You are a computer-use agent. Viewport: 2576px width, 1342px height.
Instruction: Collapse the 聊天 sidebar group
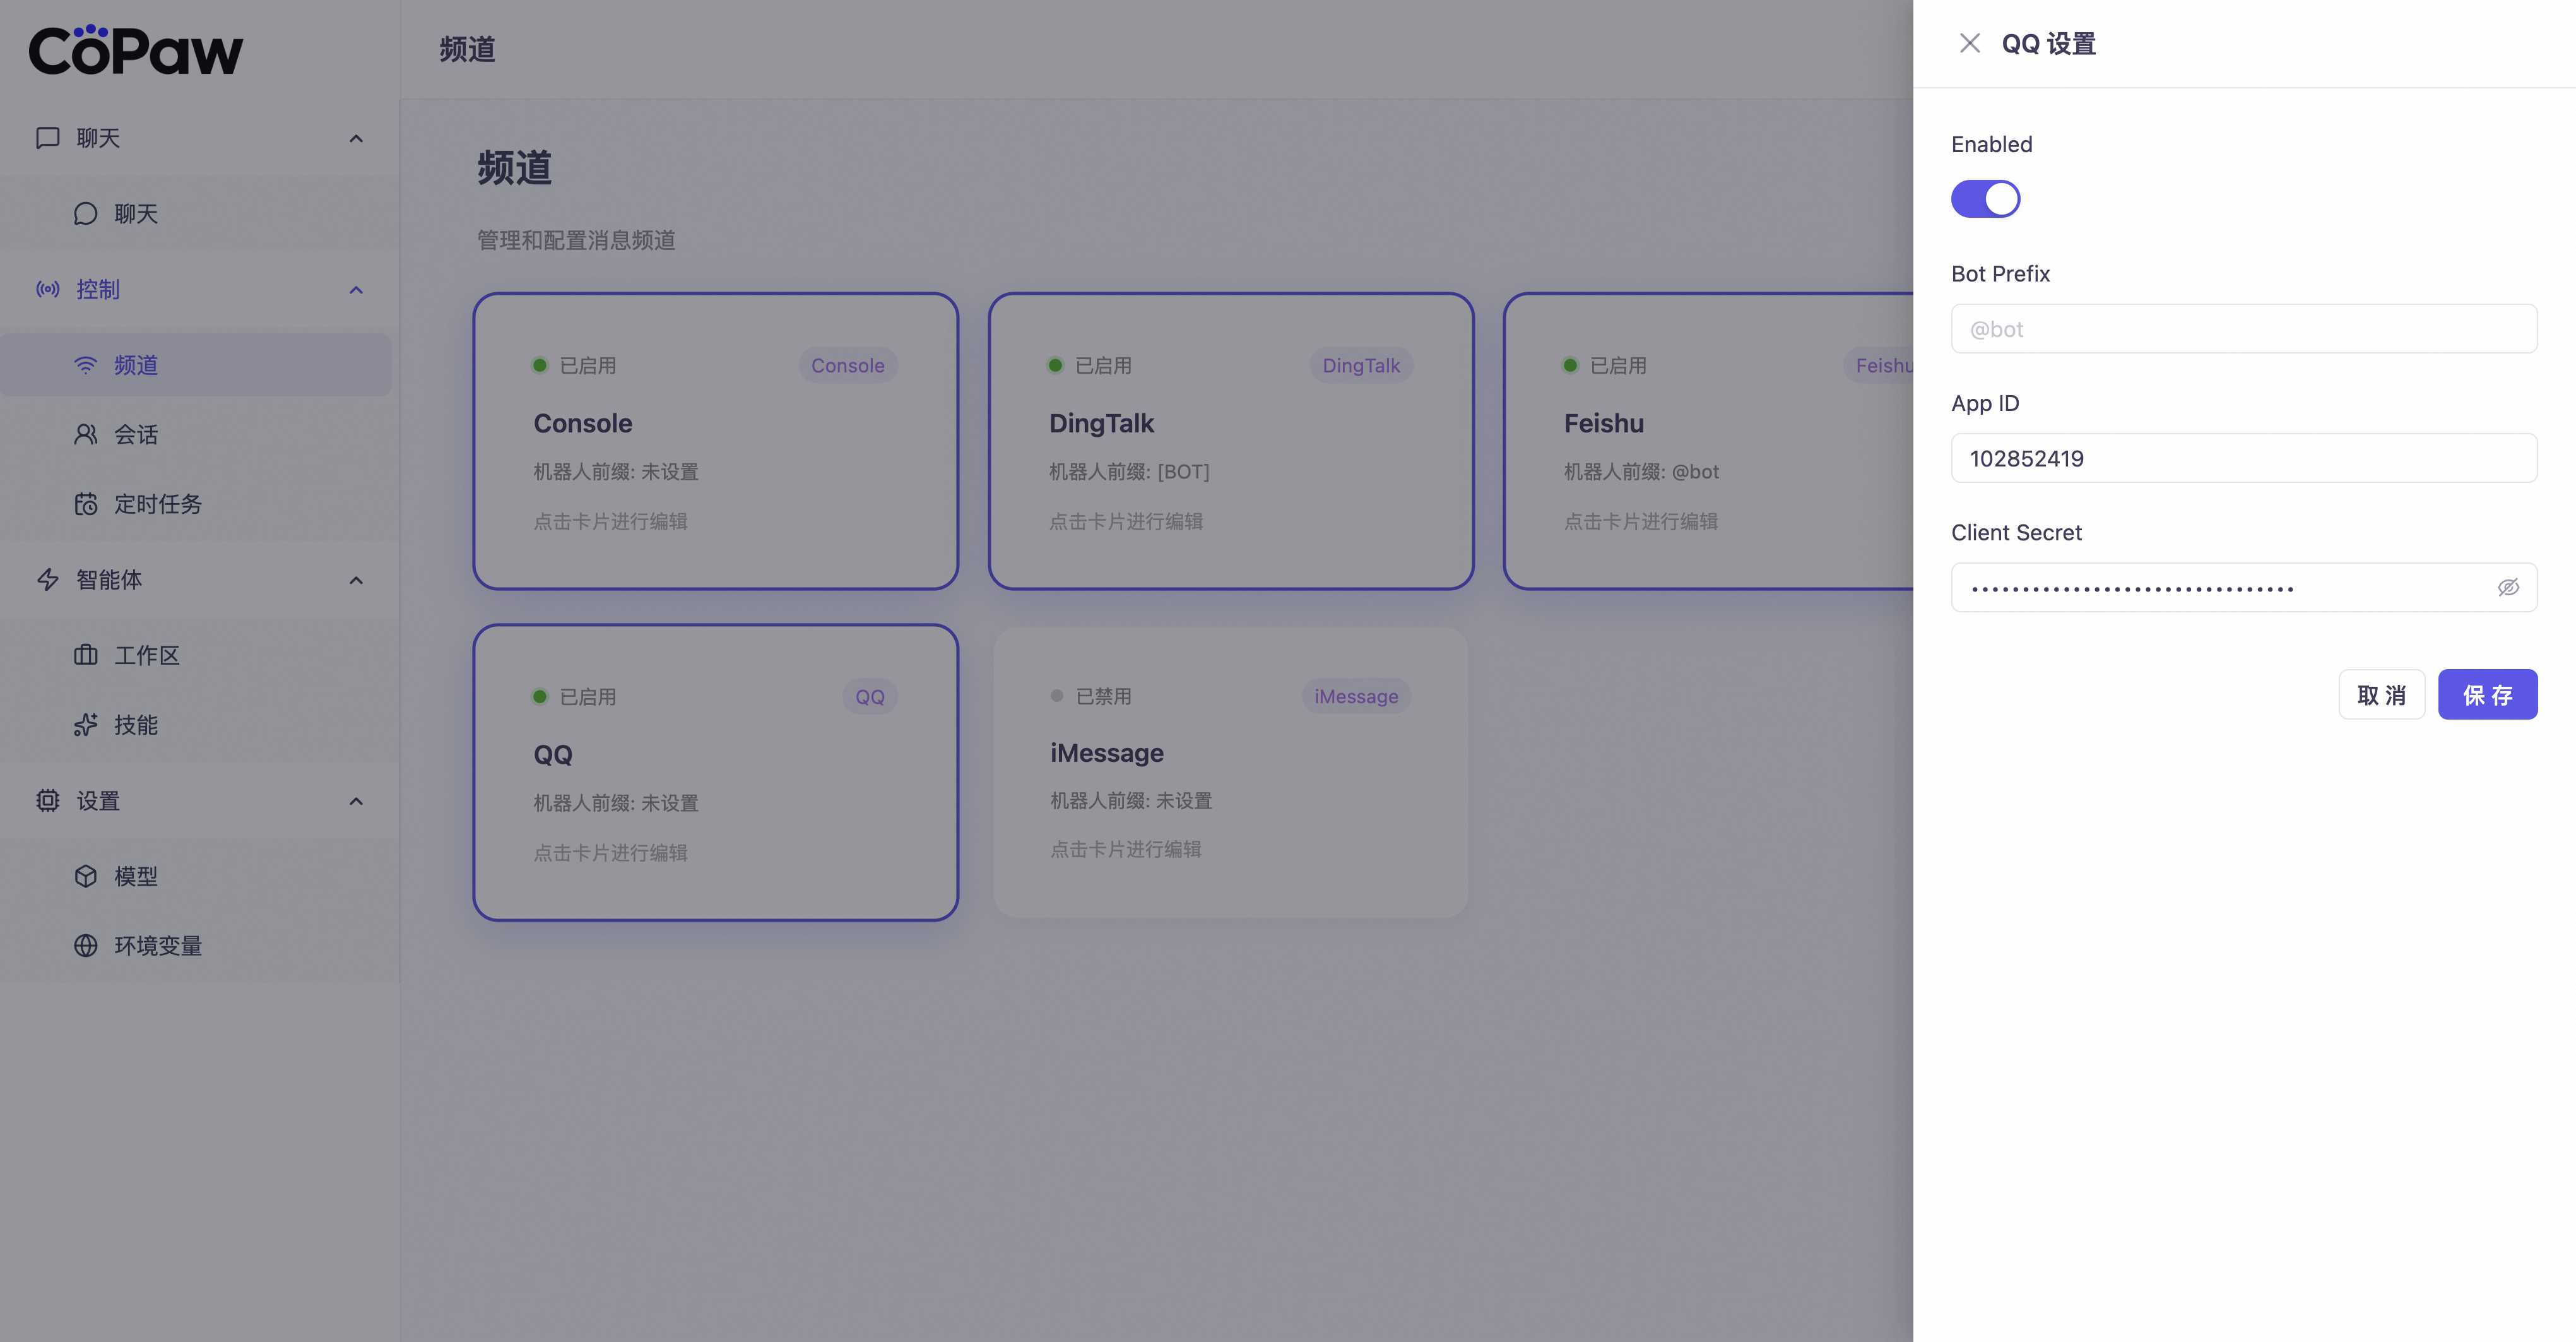point(356,139)
